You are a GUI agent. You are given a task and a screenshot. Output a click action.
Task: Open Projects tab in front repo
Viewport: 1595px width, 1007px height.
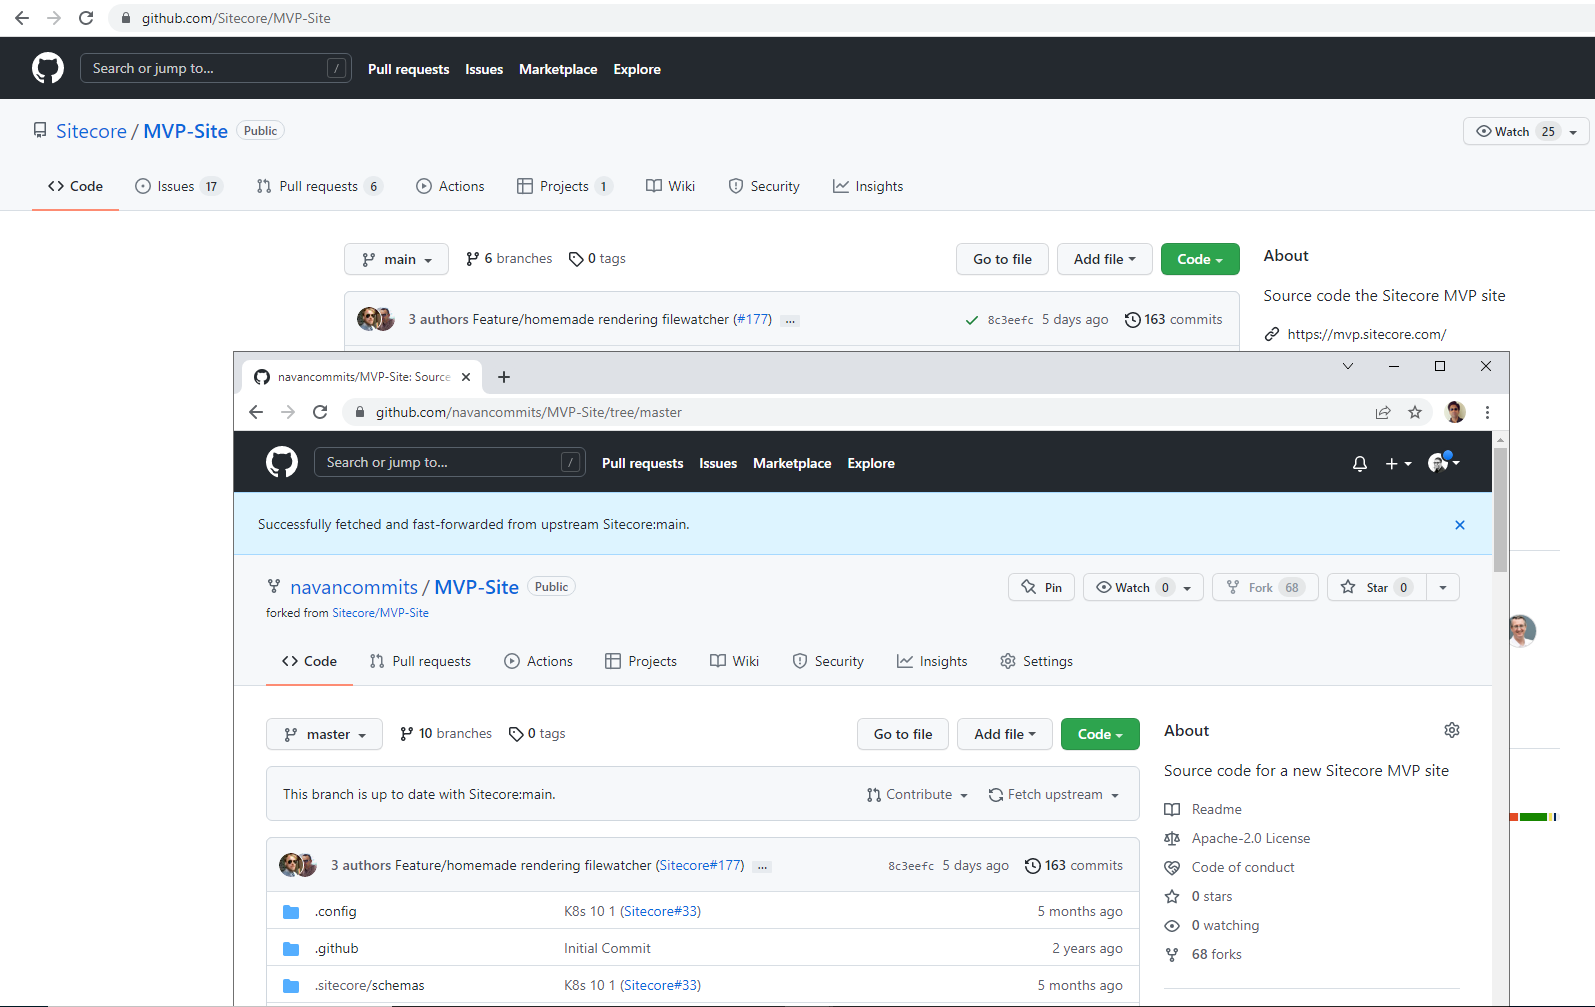tap(641, 661)
